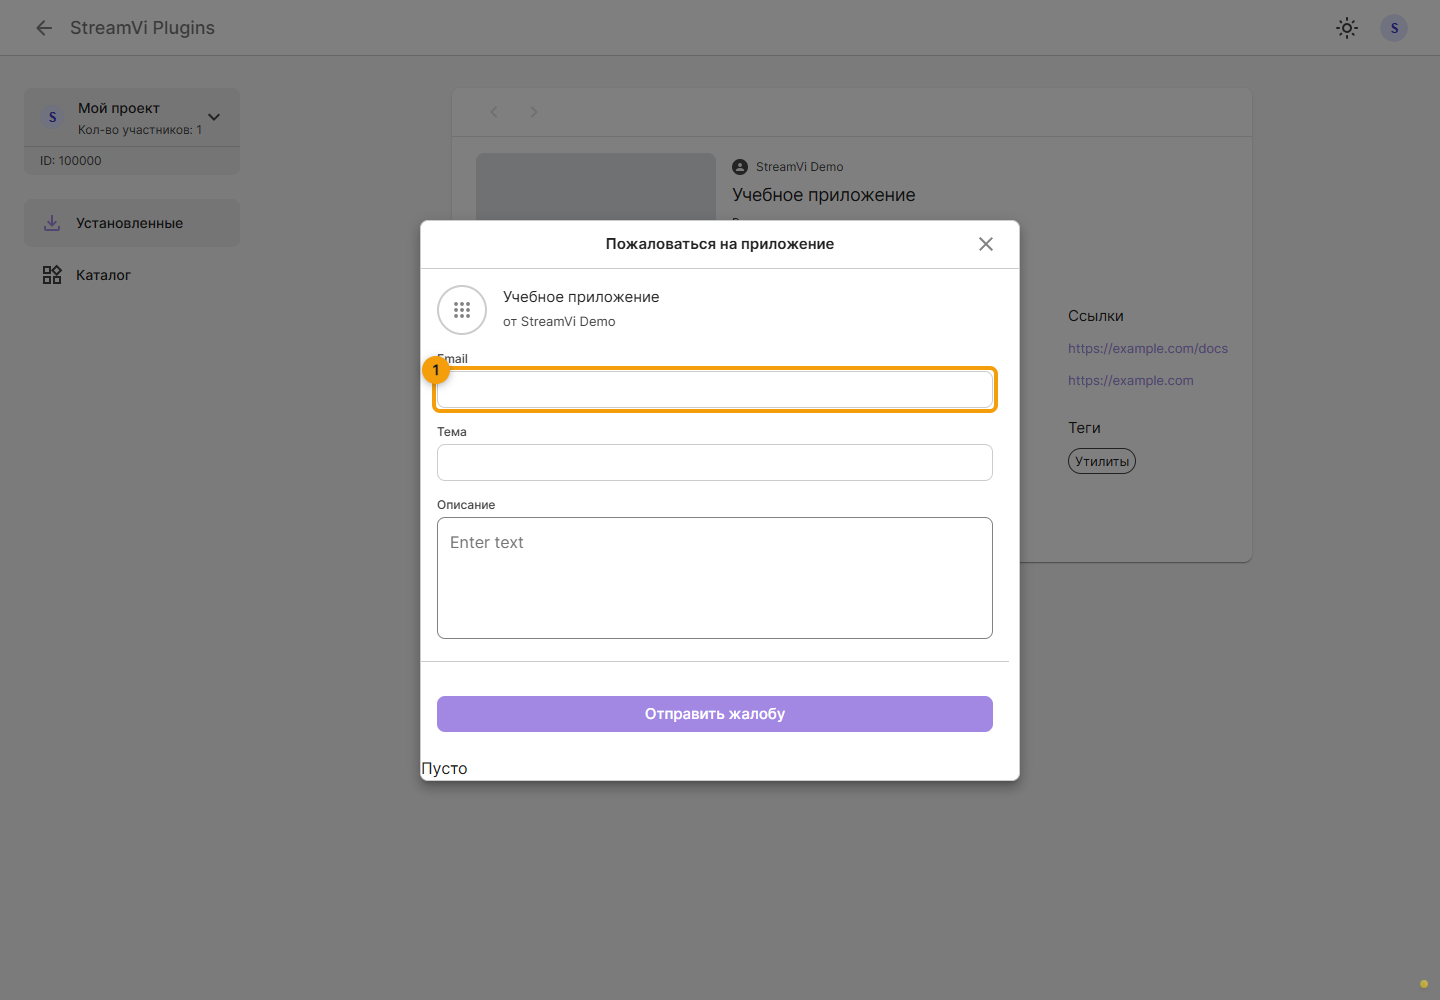Toggle the light/dark theme sun icon
The image size is (1440, 1000).
1347,28
